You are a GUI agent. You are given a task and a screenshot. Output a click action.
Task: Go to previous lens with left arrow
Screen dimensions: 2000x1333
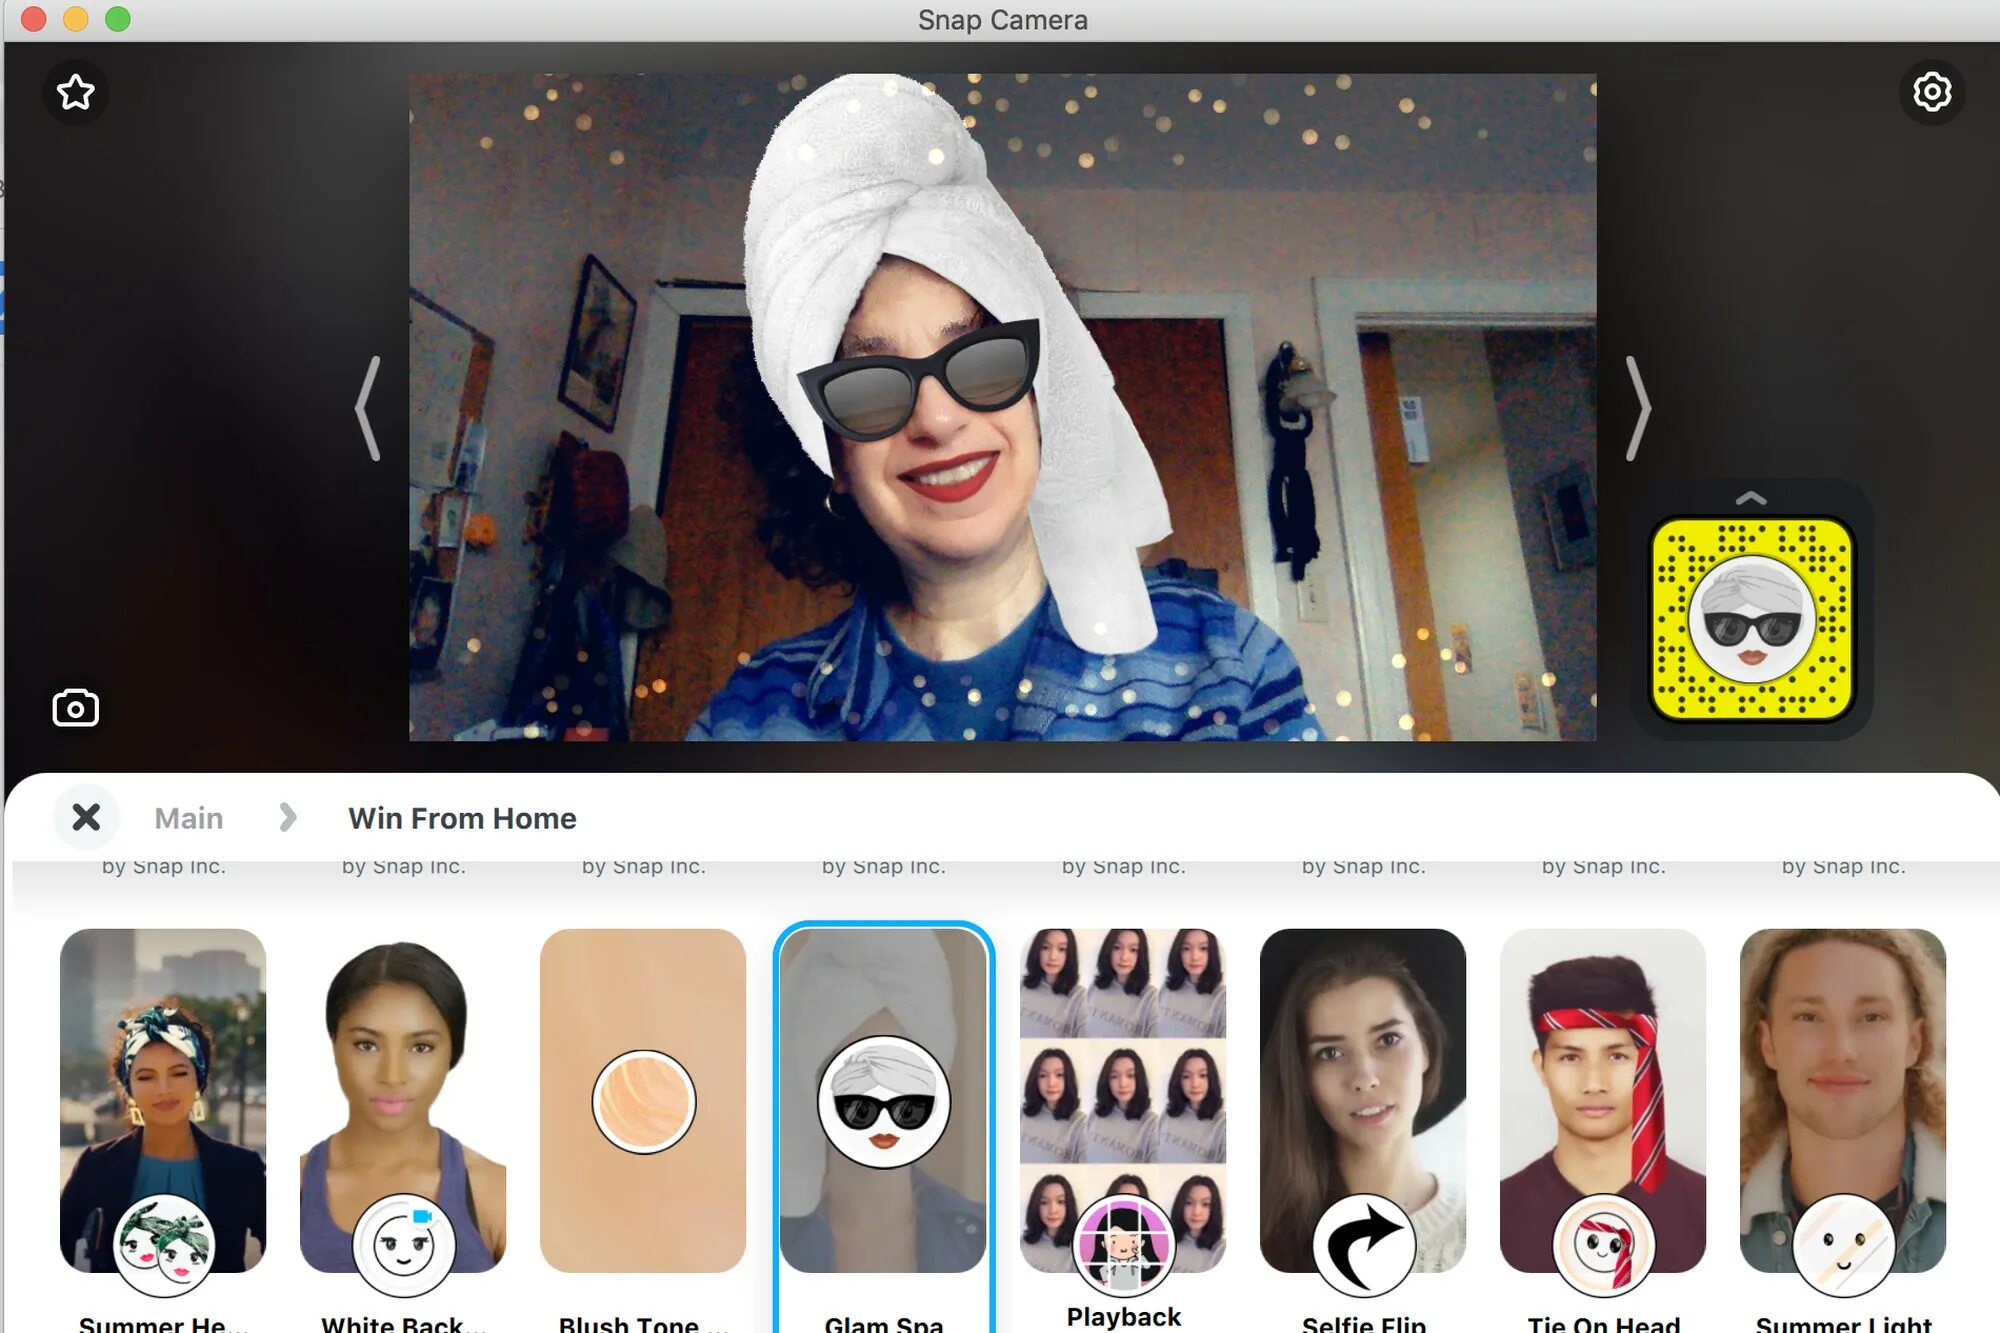tap(369, 408)
